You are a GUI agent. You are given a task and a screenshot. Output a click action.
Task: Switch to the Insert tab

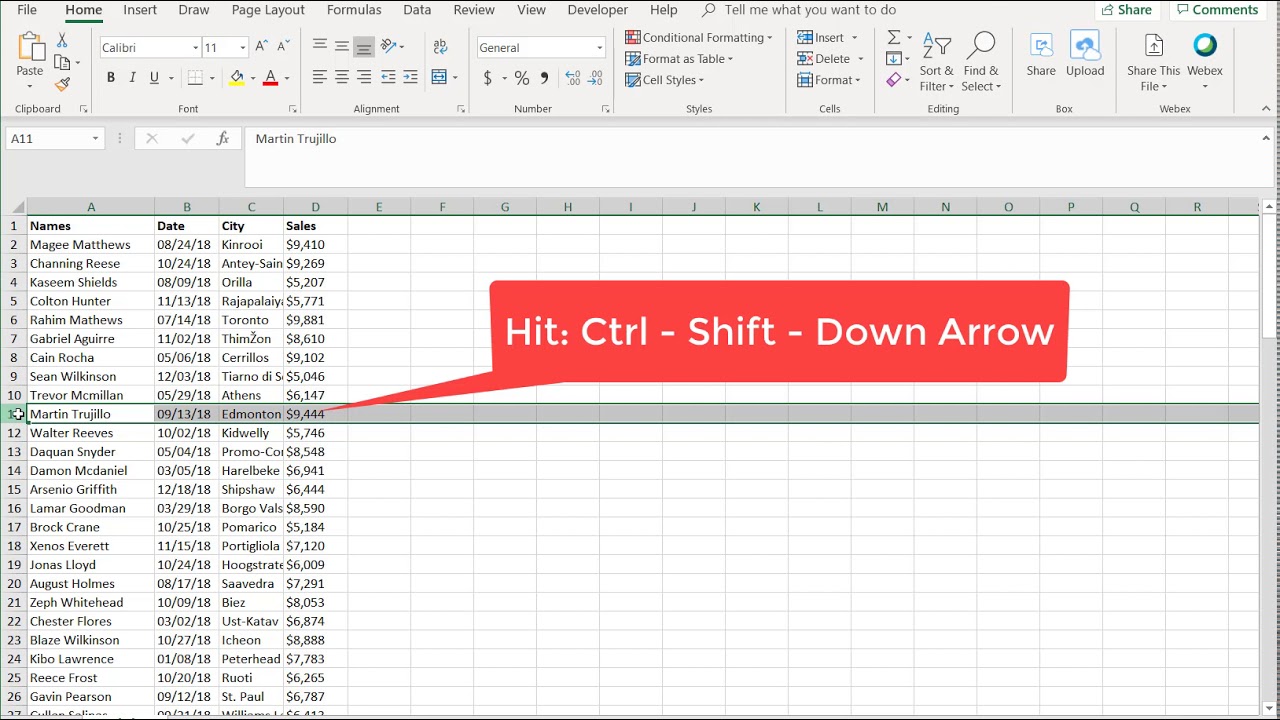point(140,10)
